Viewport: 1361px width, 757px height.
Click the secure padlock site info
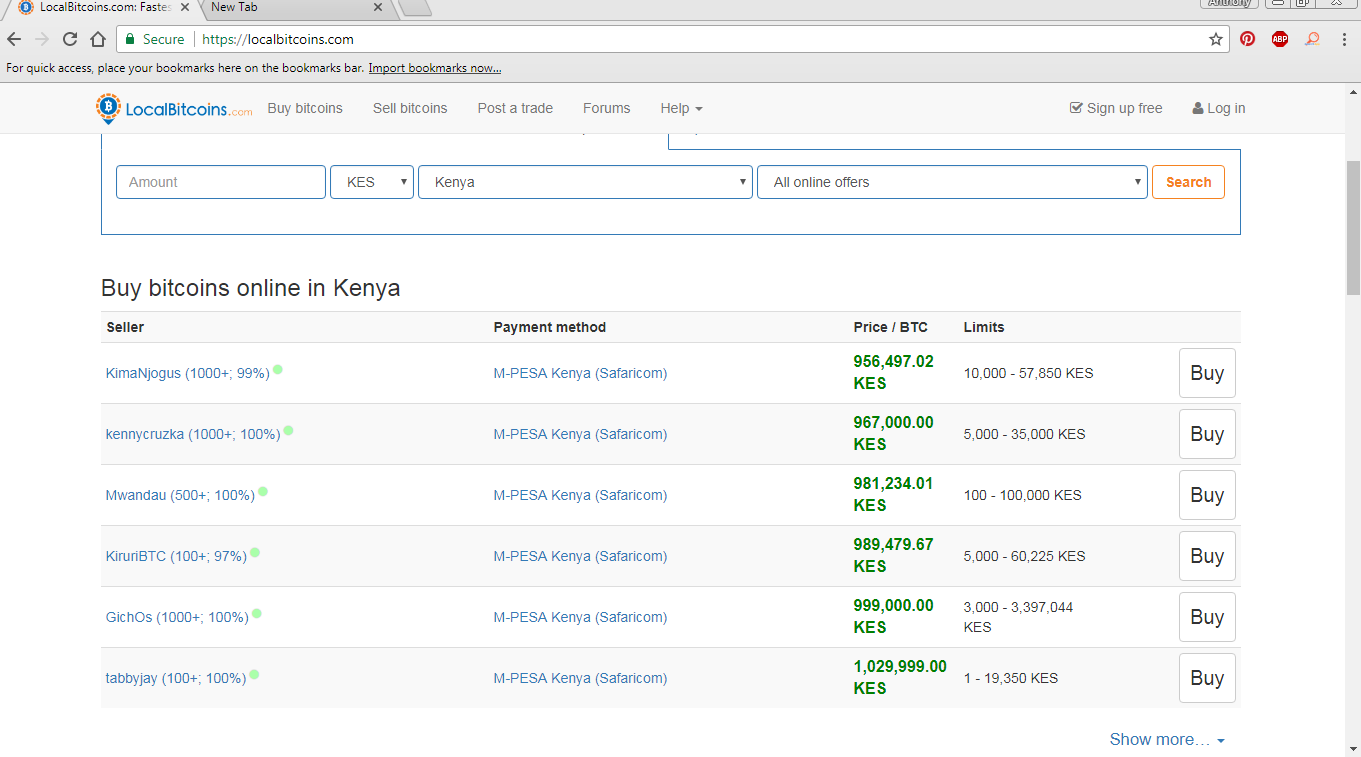pyautogui.click(x=155, y=40)
